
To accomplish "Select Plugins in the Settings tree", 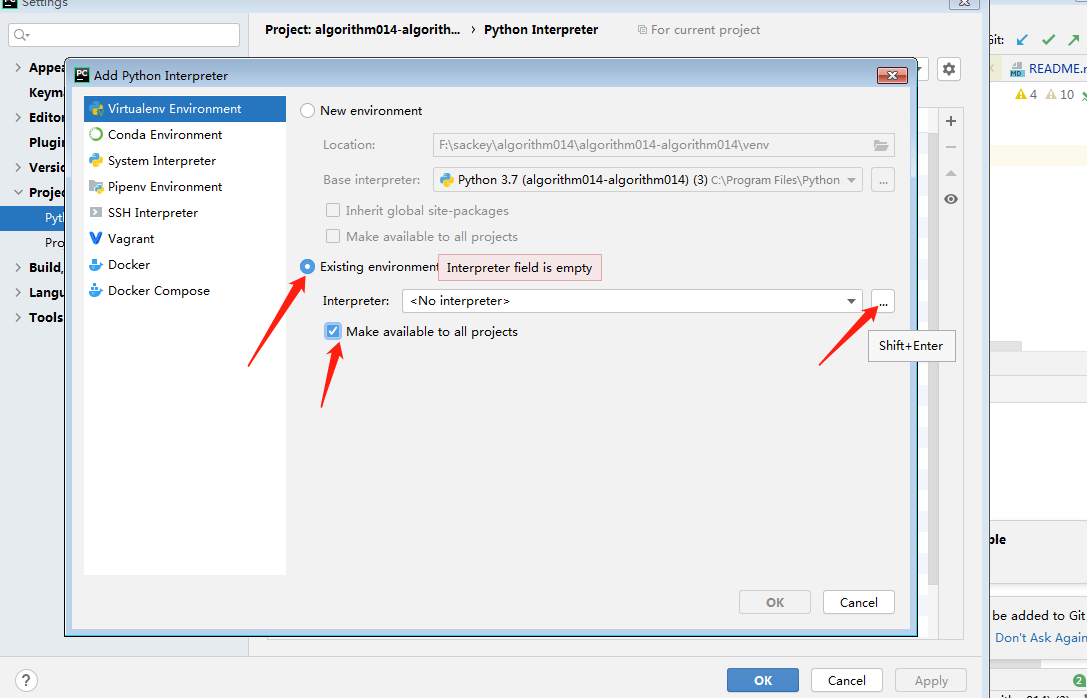I will point(46,142).
